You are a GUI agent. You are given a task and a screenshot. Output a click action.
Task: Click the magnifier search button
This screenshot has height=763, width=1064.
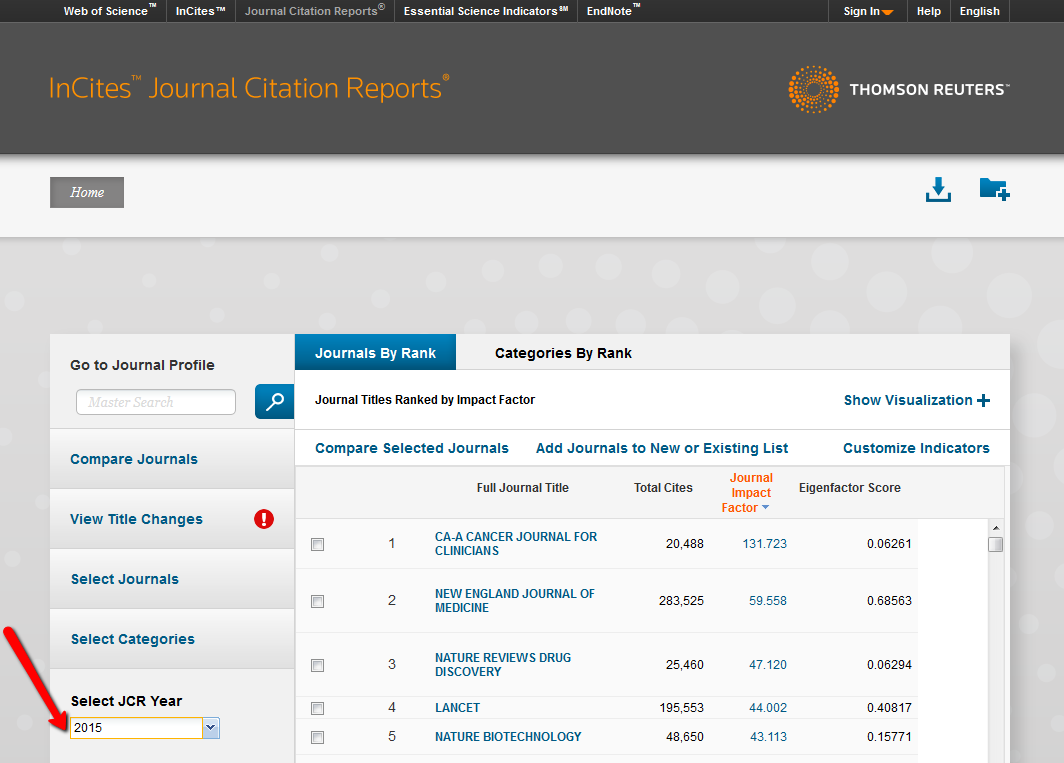point(274,401)
